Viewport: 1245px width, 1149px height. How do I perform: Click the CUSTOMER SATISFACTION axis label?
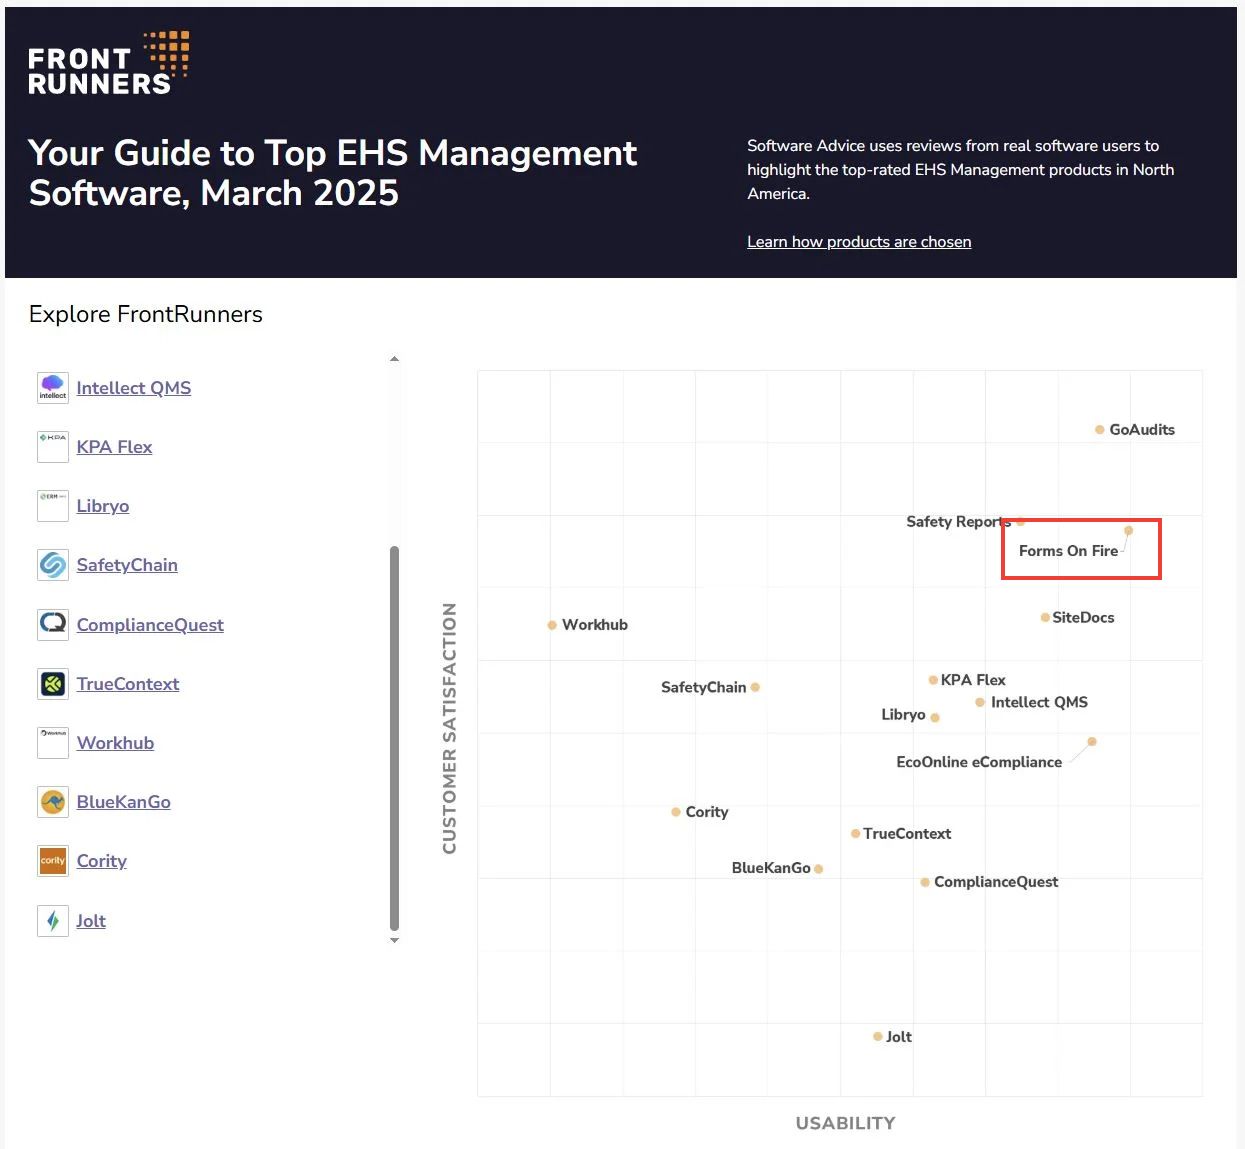tap(449, 728)
